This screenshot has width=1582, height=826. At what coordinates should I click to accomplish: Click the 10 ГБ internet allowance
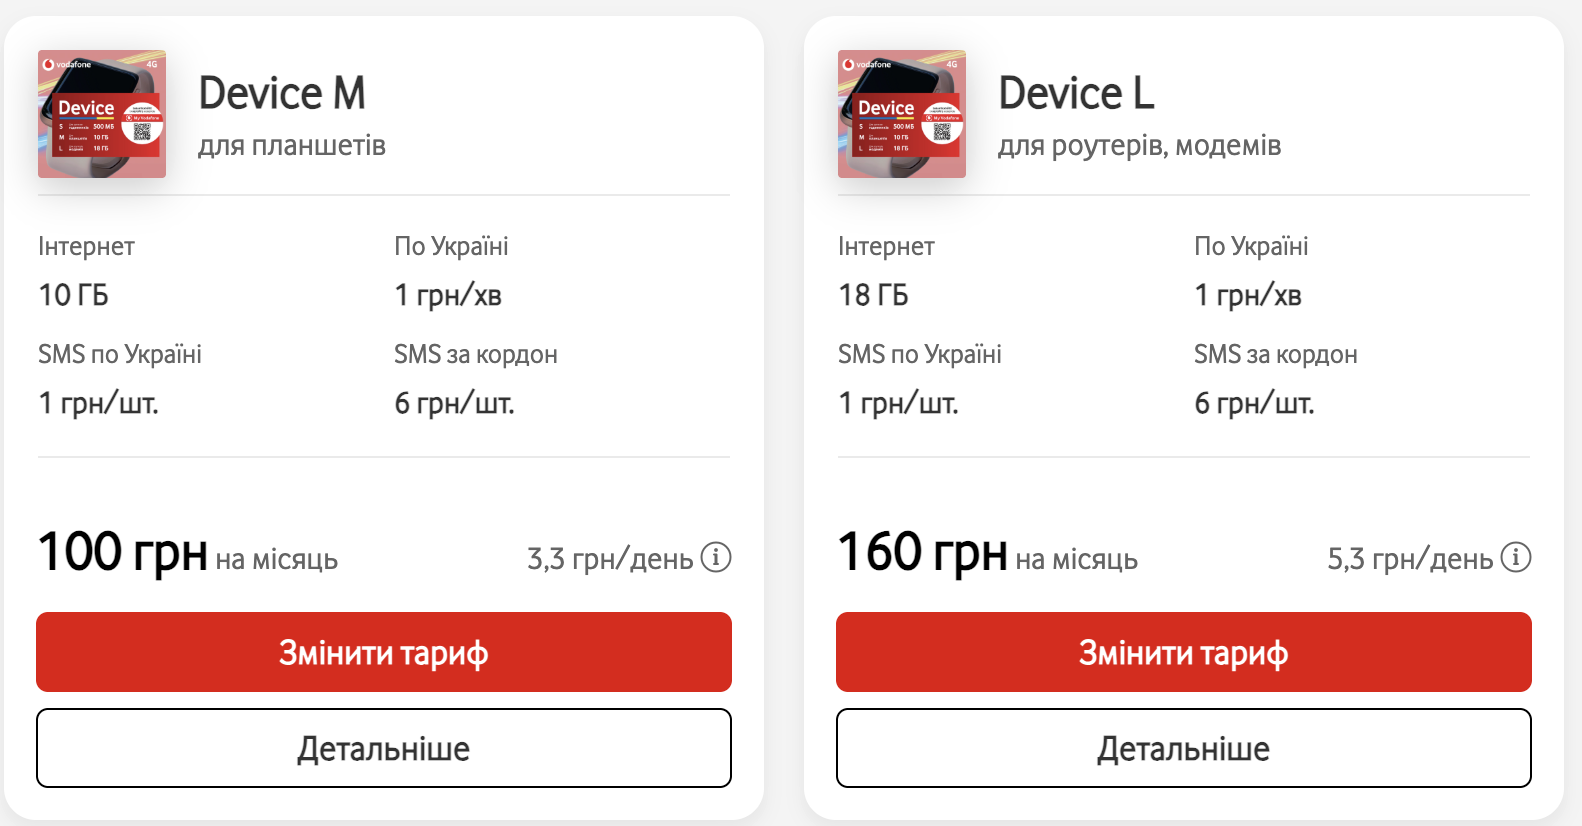tap(73, 295)
